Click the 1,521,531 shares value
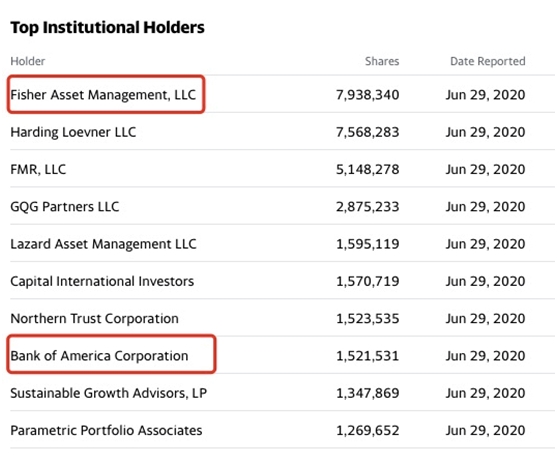 click(x=368, y=356)
